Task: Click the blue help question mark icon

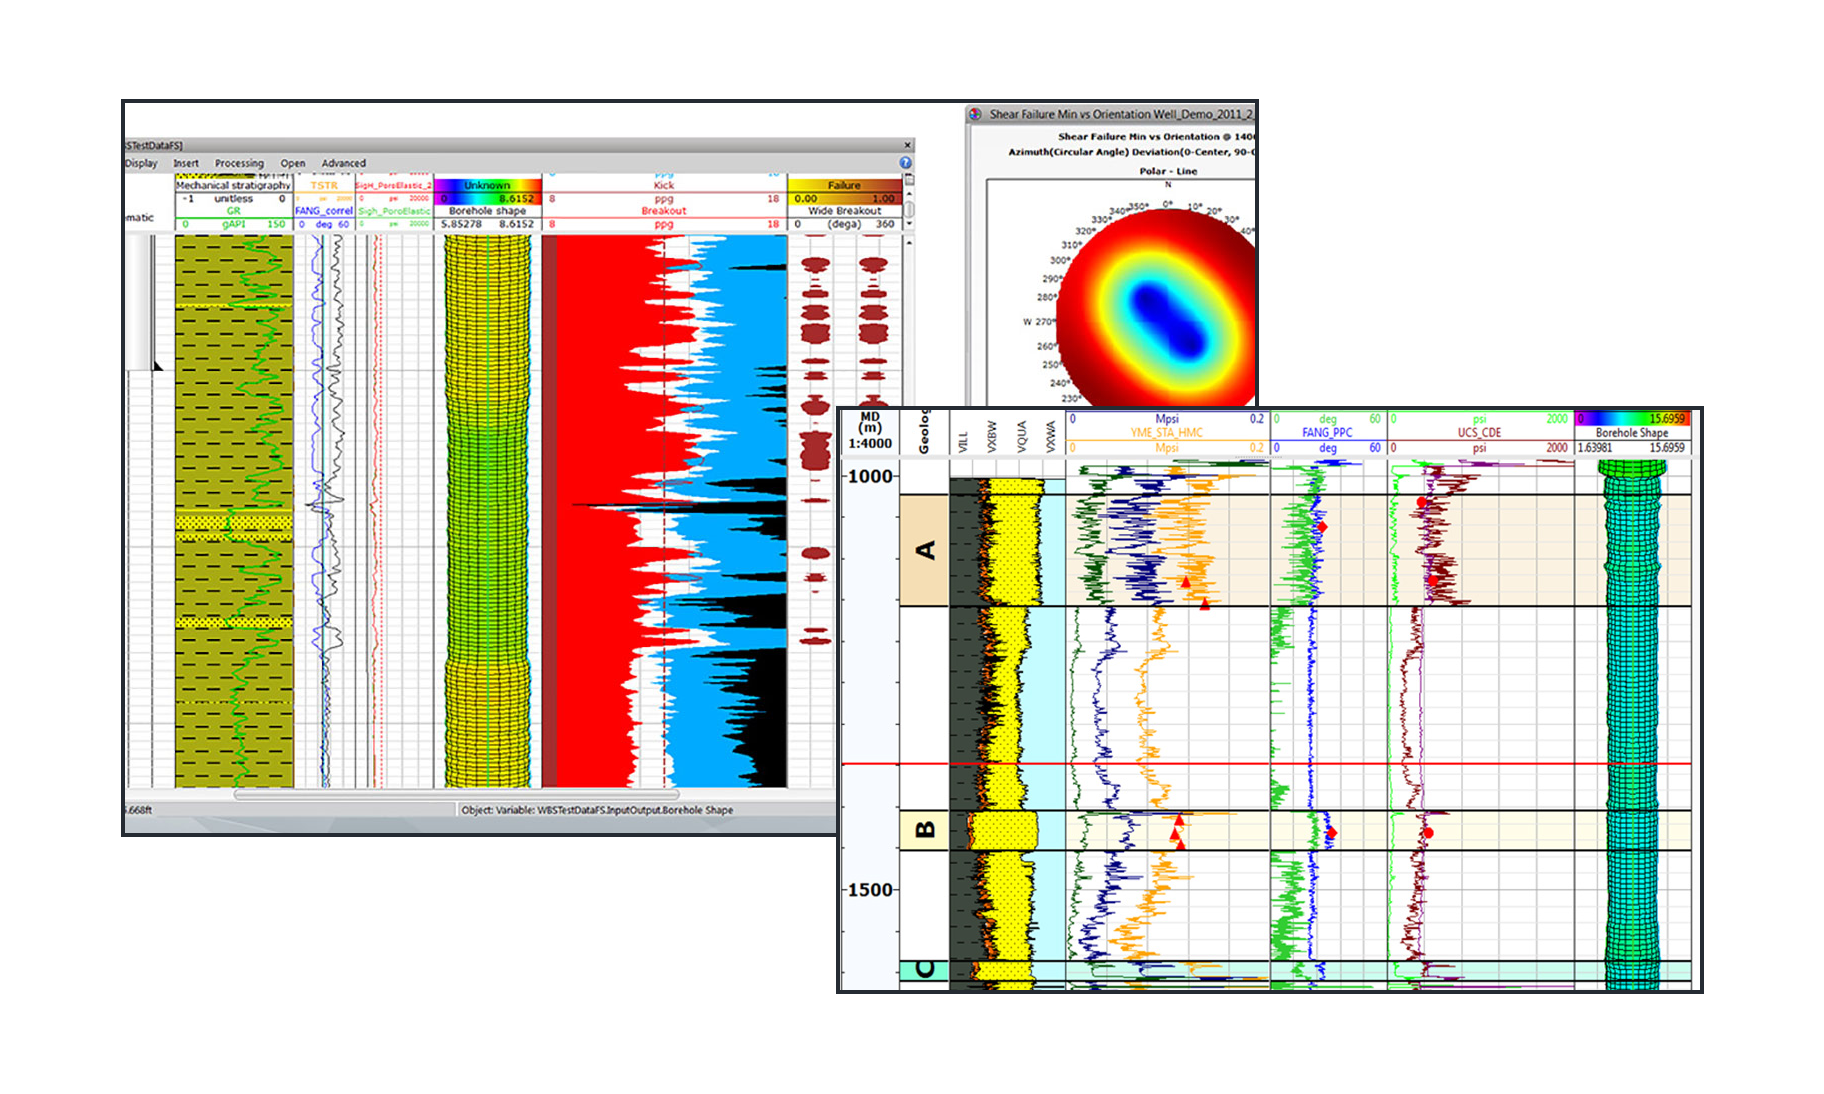Action: point(905,163)
